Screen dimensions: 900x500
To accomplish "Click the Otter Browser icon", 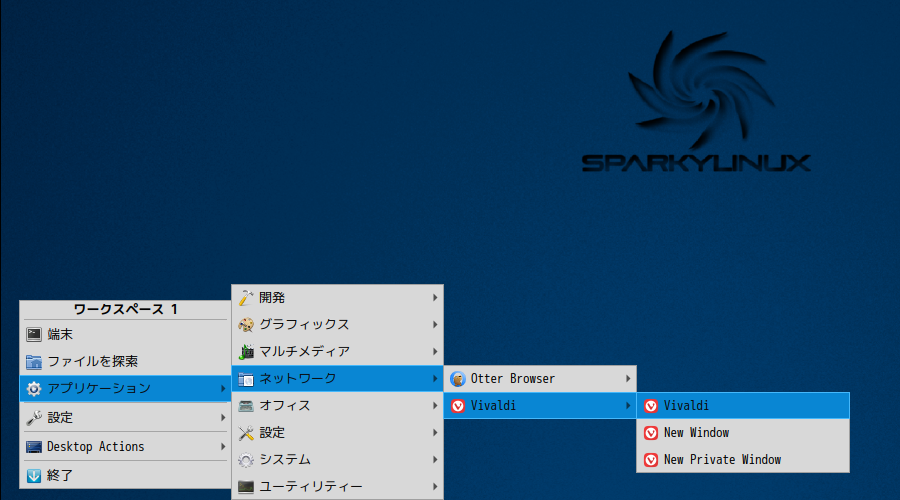I will tap(457, 379).
